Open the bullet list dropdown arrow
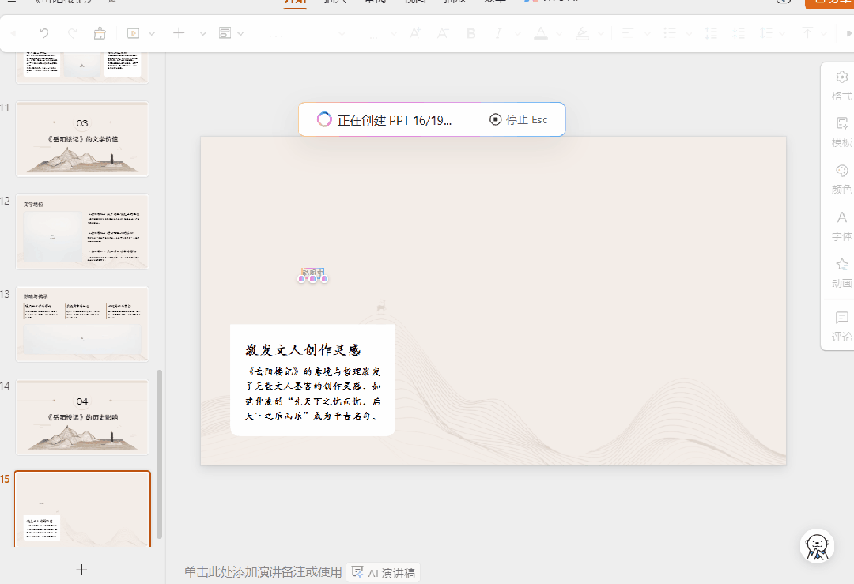 (689, 34)
